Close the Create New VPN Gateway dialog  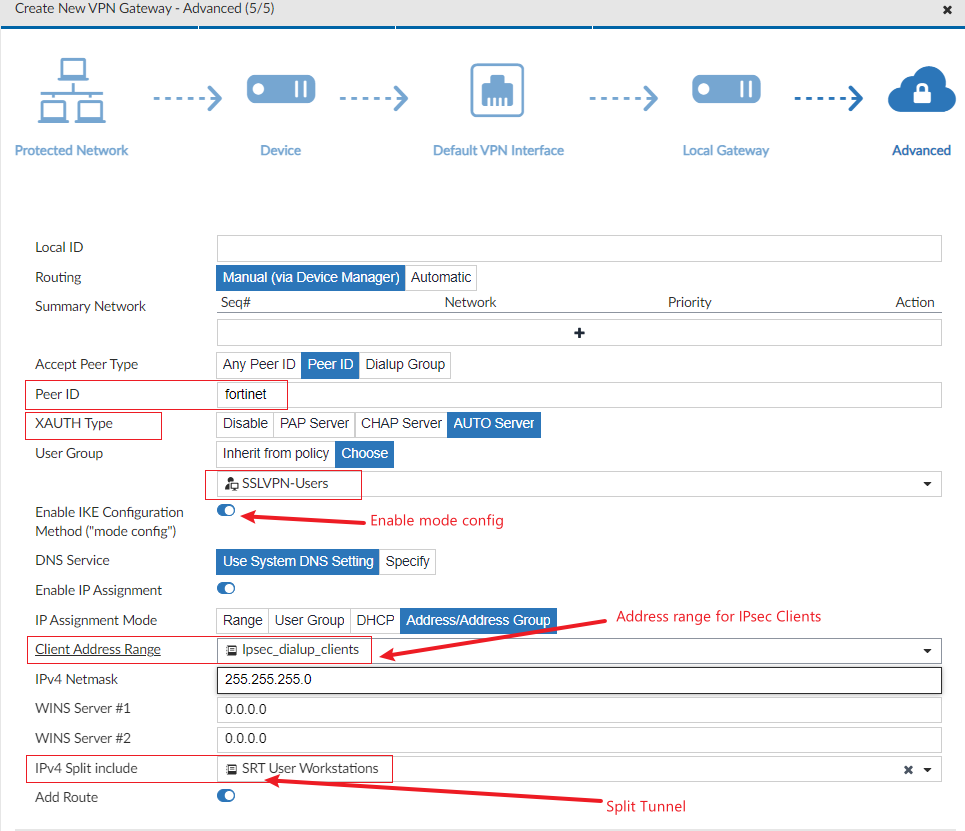coord(947,10)
